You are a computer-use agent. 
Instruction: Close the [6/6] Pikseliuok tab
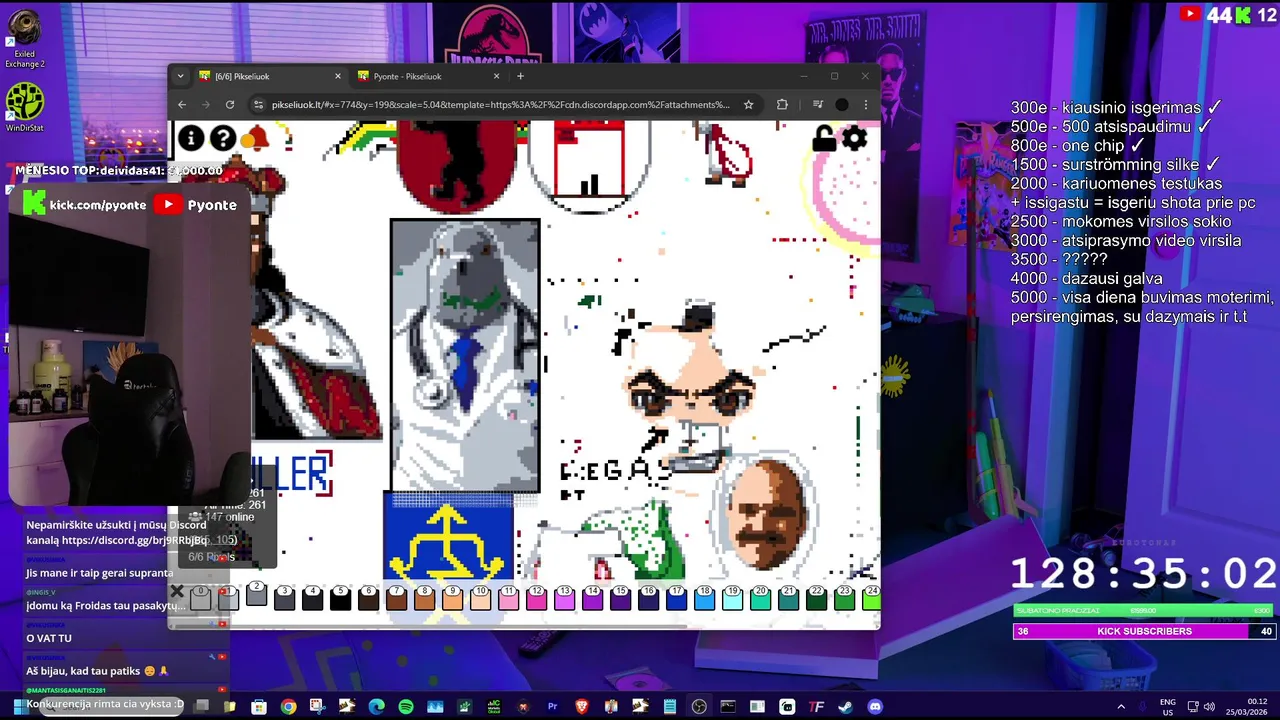click(338, 76)
